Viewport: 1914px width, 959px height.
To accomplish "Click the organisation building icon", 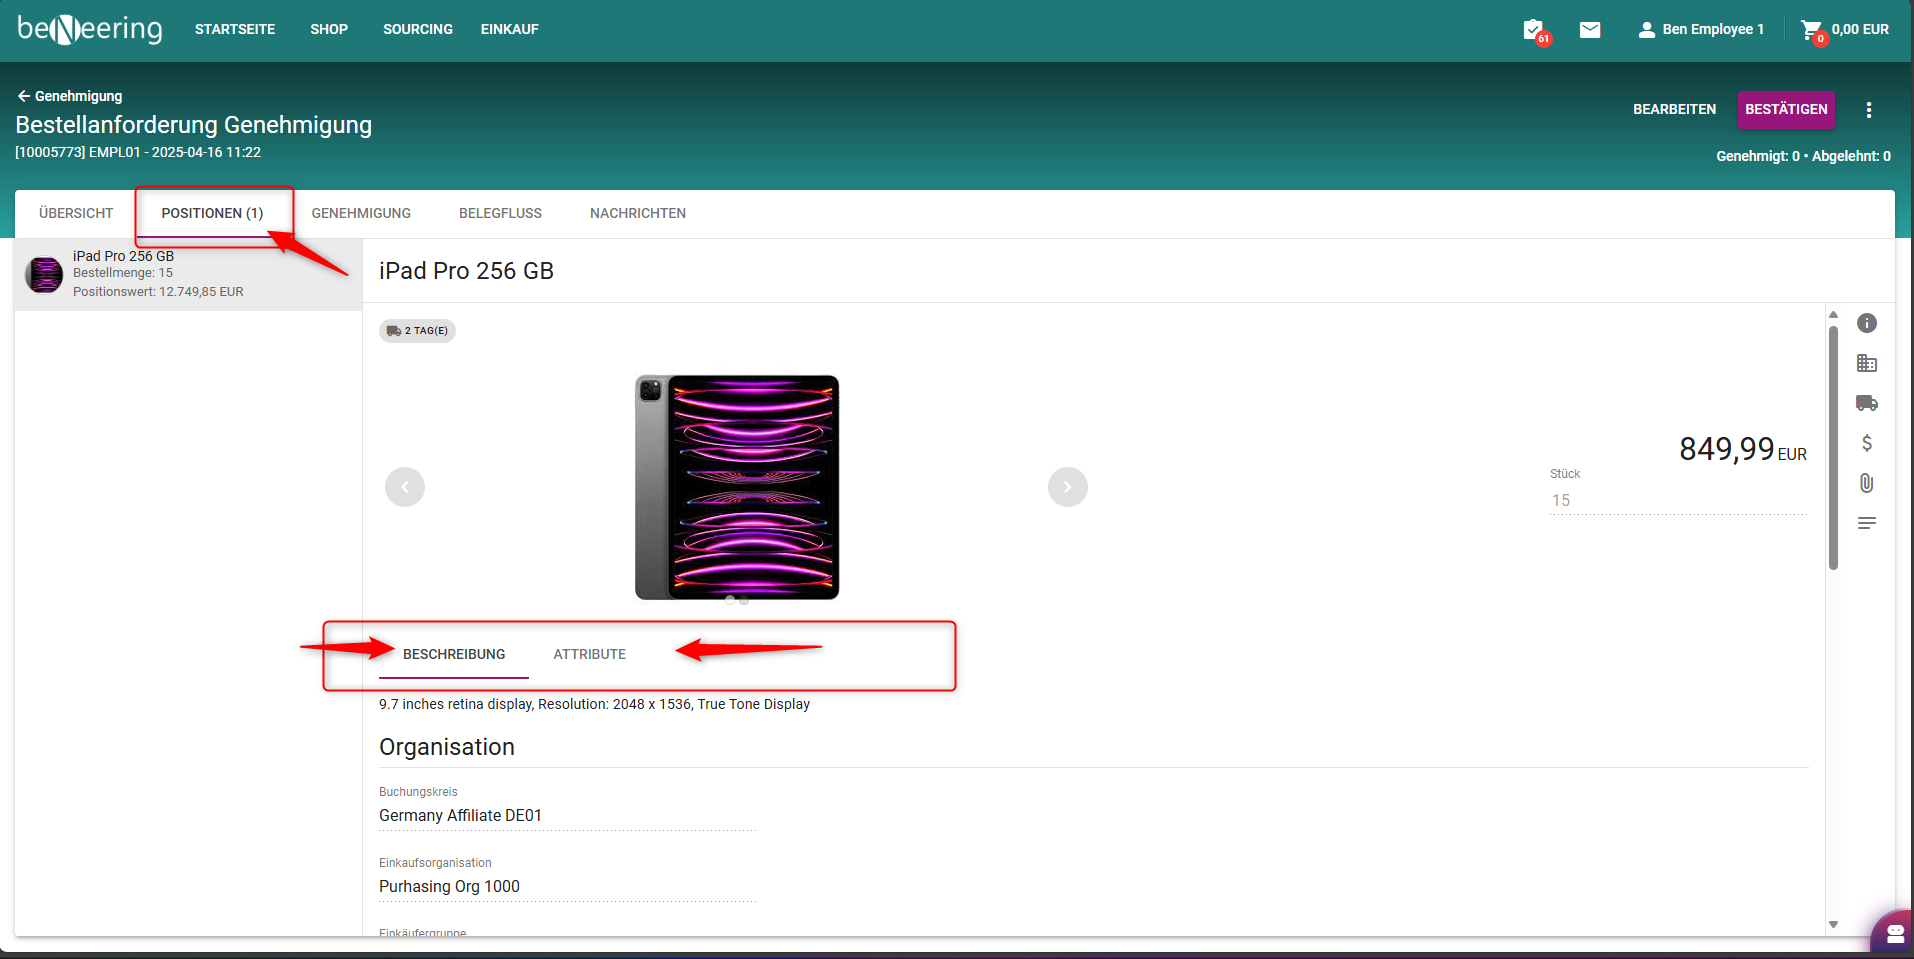I will click(x=1867, y=363).
